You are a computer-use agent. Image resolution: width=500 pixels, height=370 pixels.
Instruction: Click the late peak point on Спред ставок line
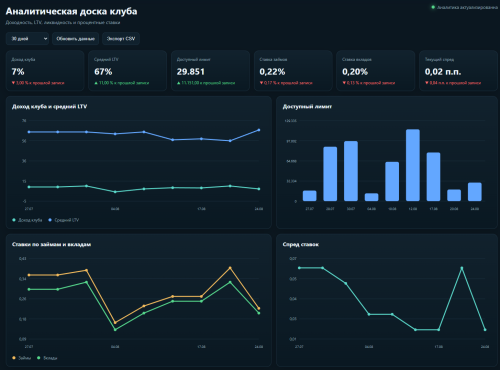click(462, 268)
